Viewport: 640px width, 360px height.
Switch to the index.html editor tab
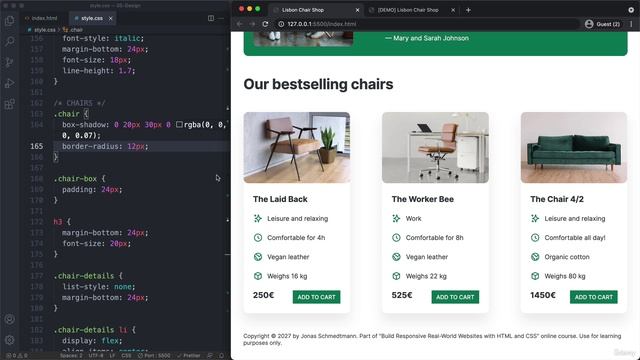pos(41,18)
